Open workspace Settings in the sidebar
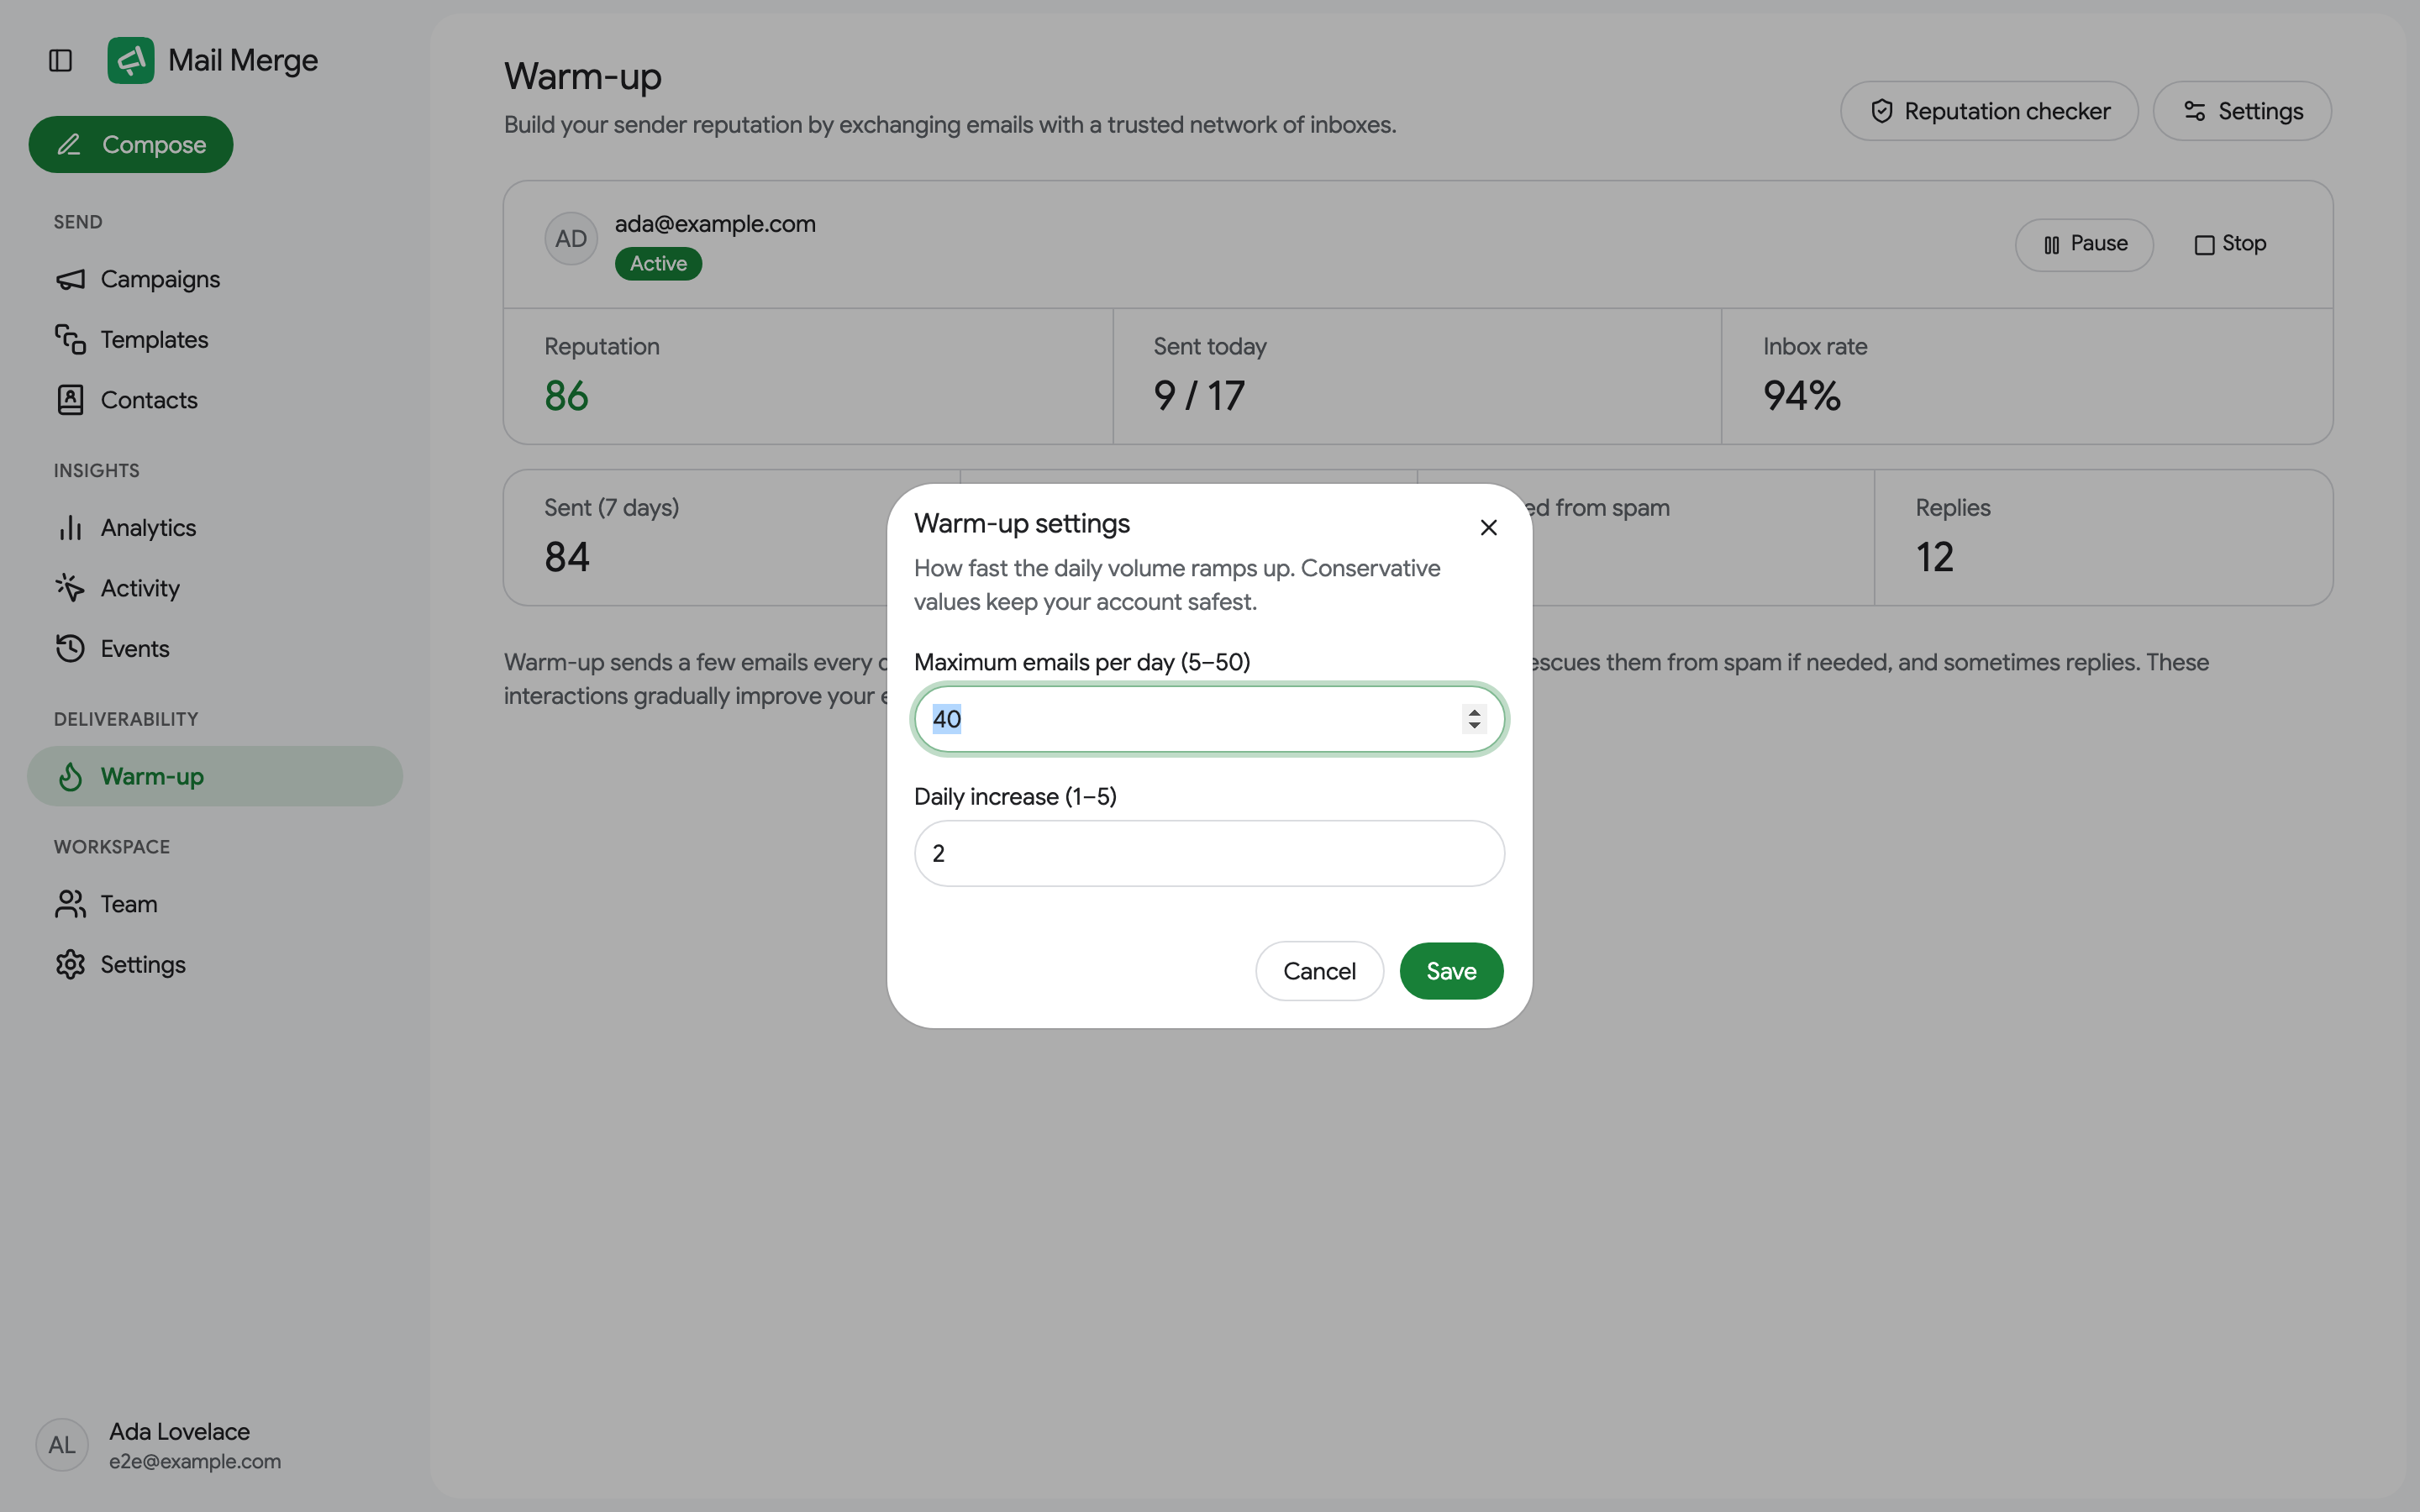The image size is (2420, 1512). coord(215,964)
